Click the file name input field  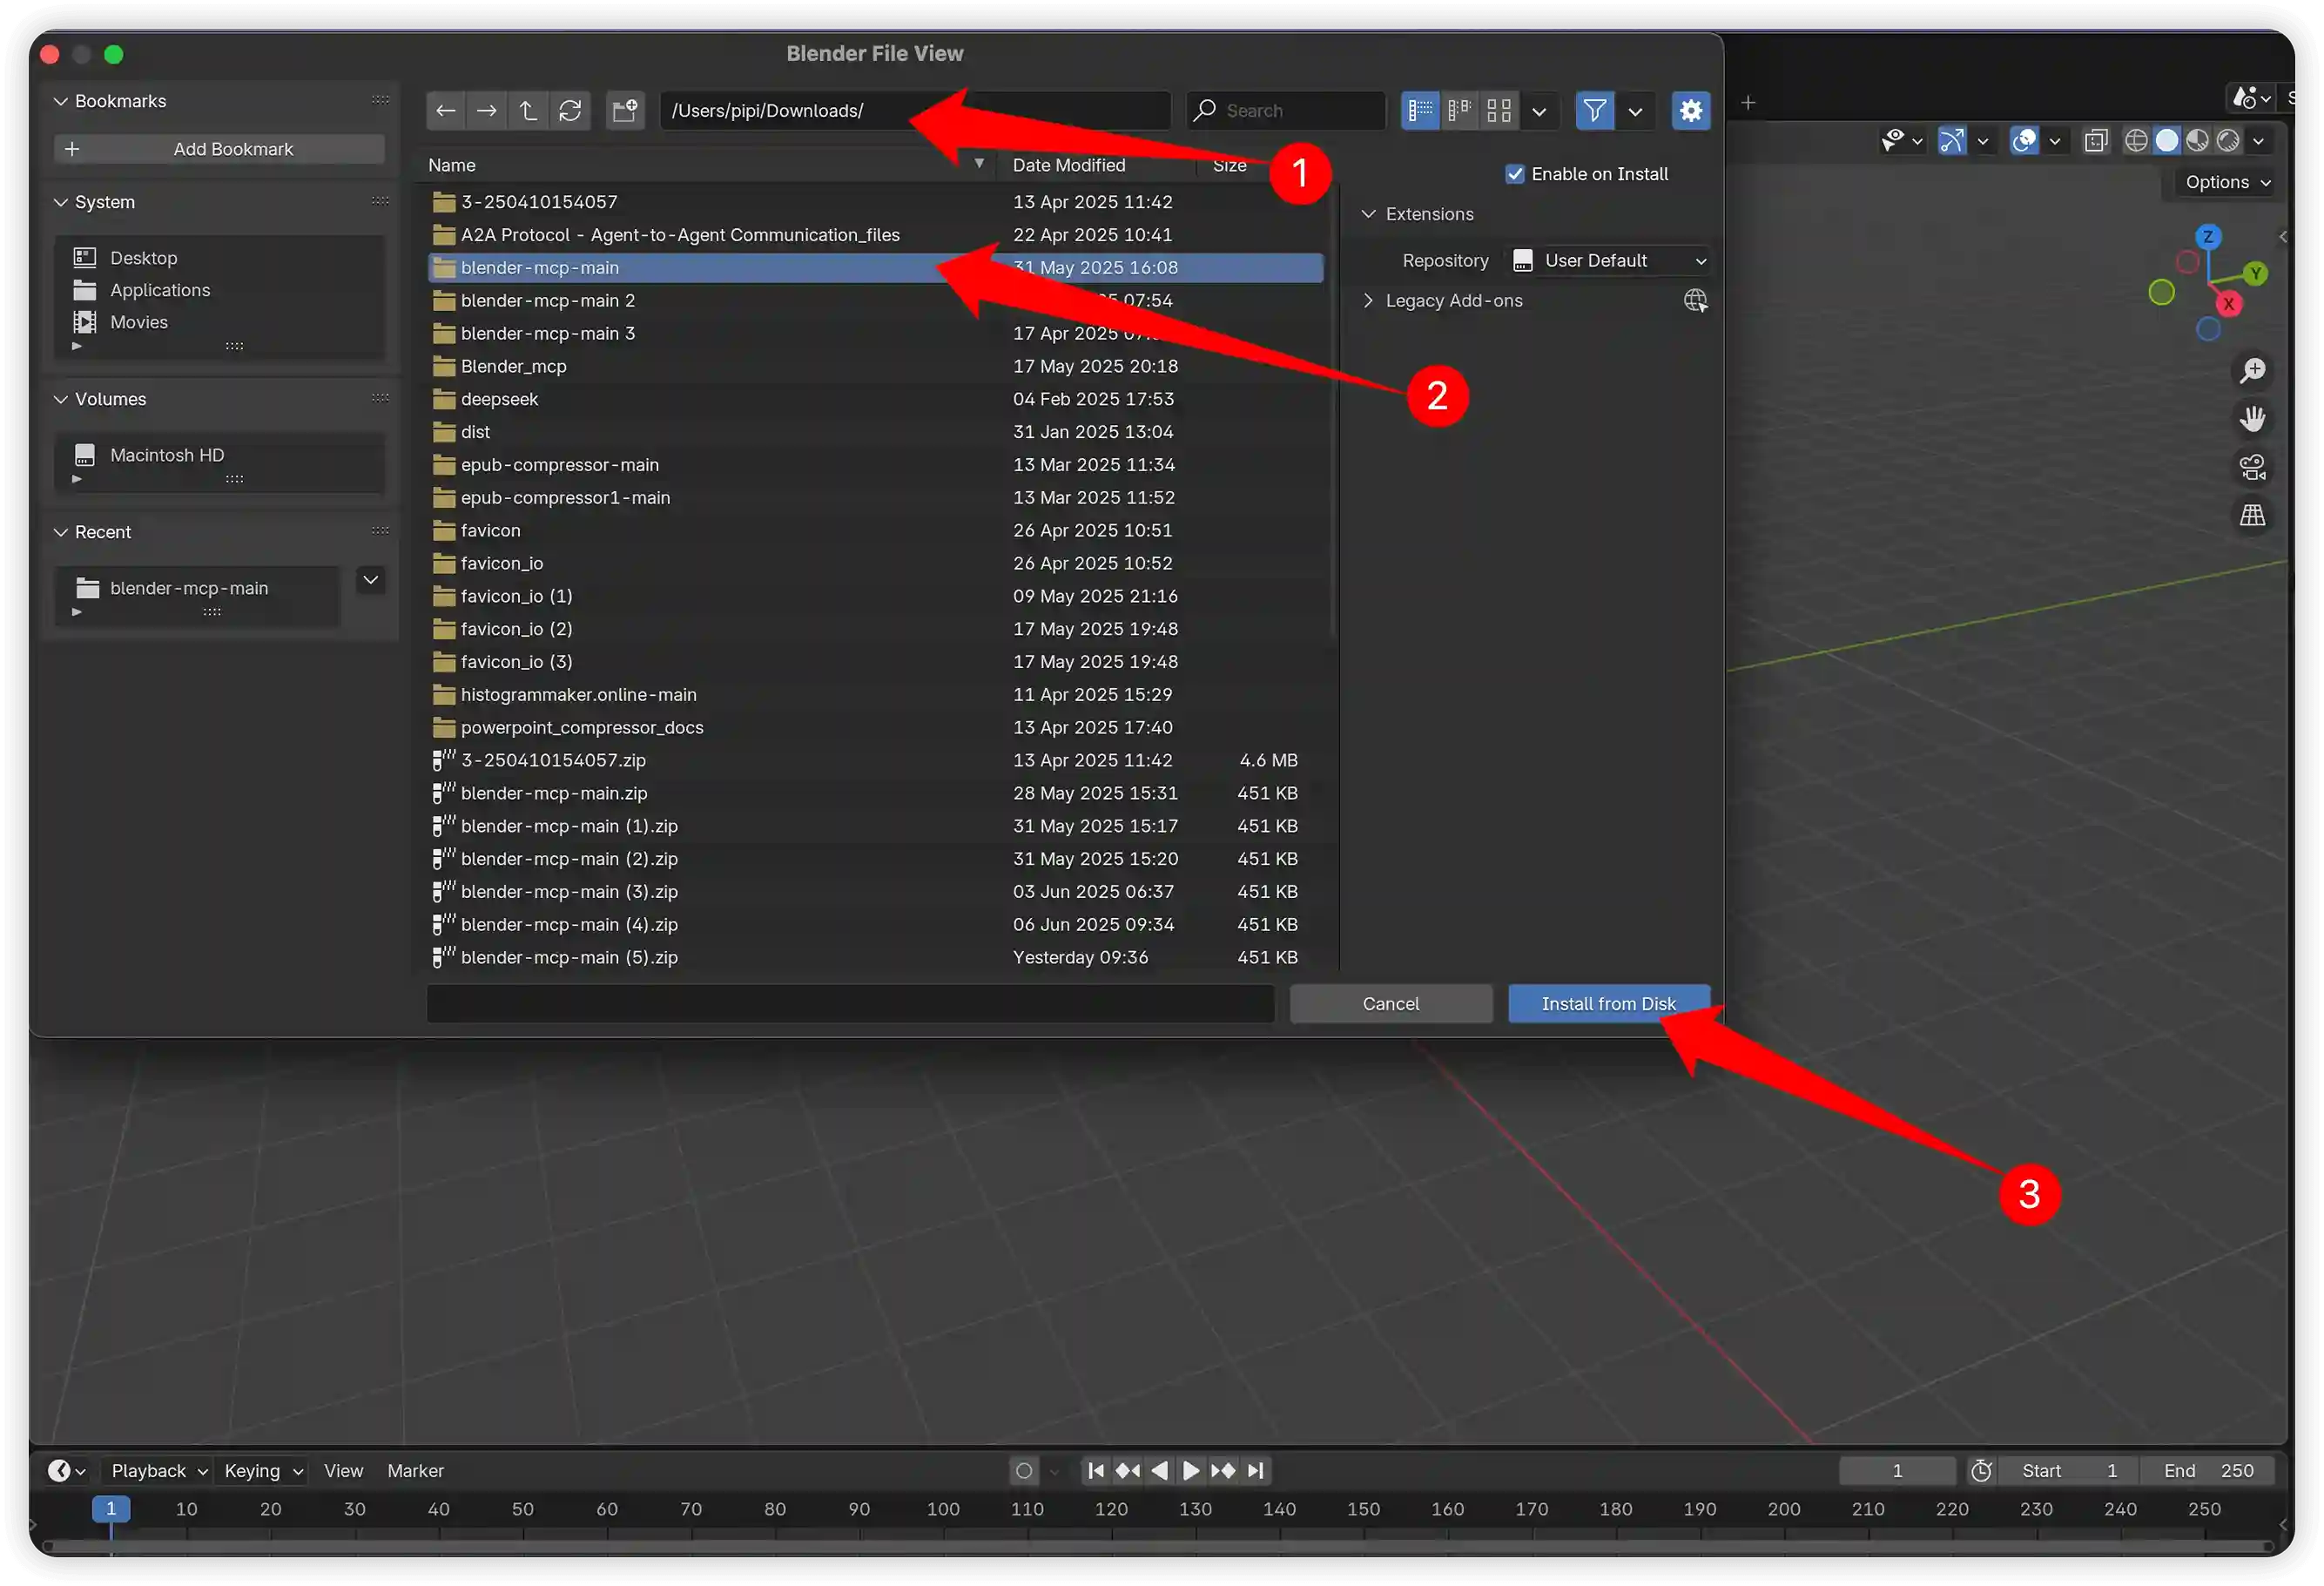[850, 1004]
